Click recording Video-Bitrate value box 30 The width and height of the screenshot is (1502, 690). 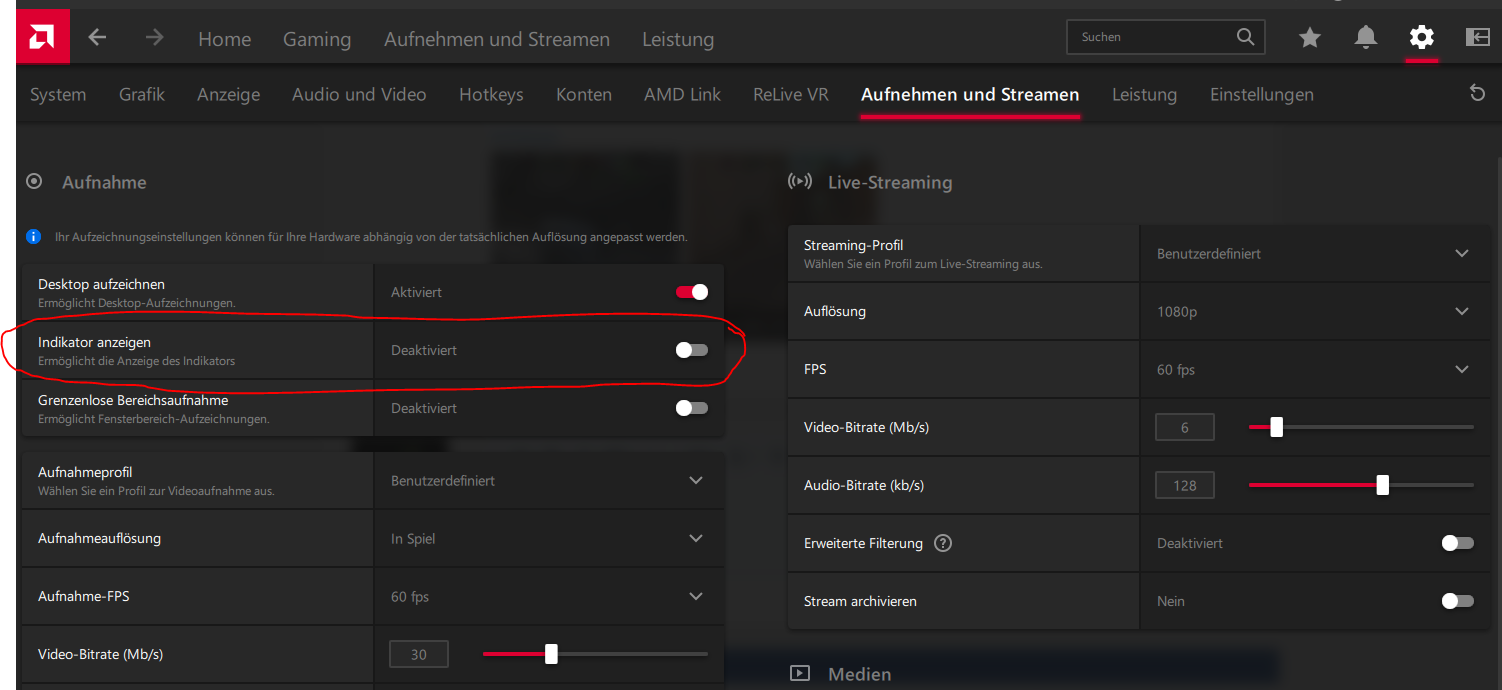point(419,654)
